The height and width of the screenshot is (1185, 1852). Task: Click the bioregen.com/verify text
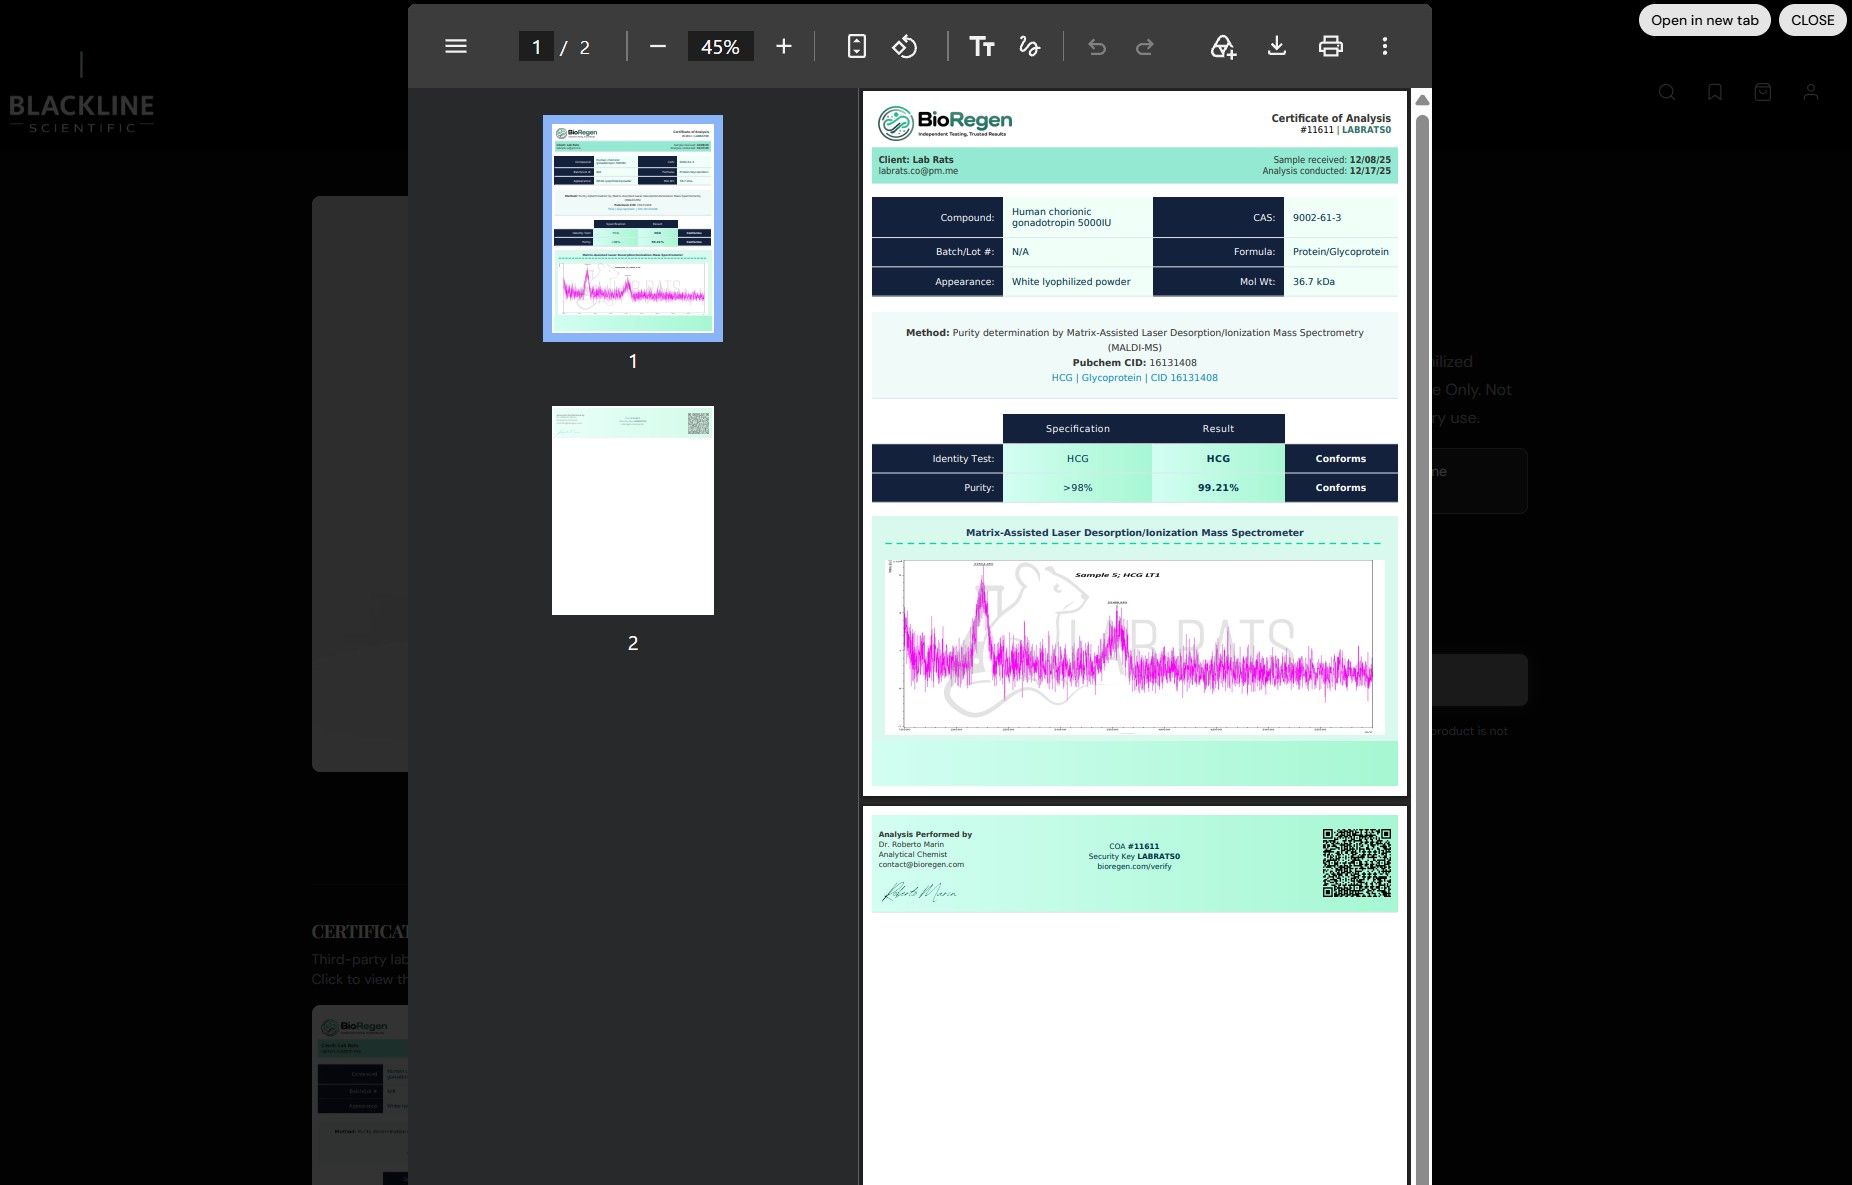tap(1134, 867)
